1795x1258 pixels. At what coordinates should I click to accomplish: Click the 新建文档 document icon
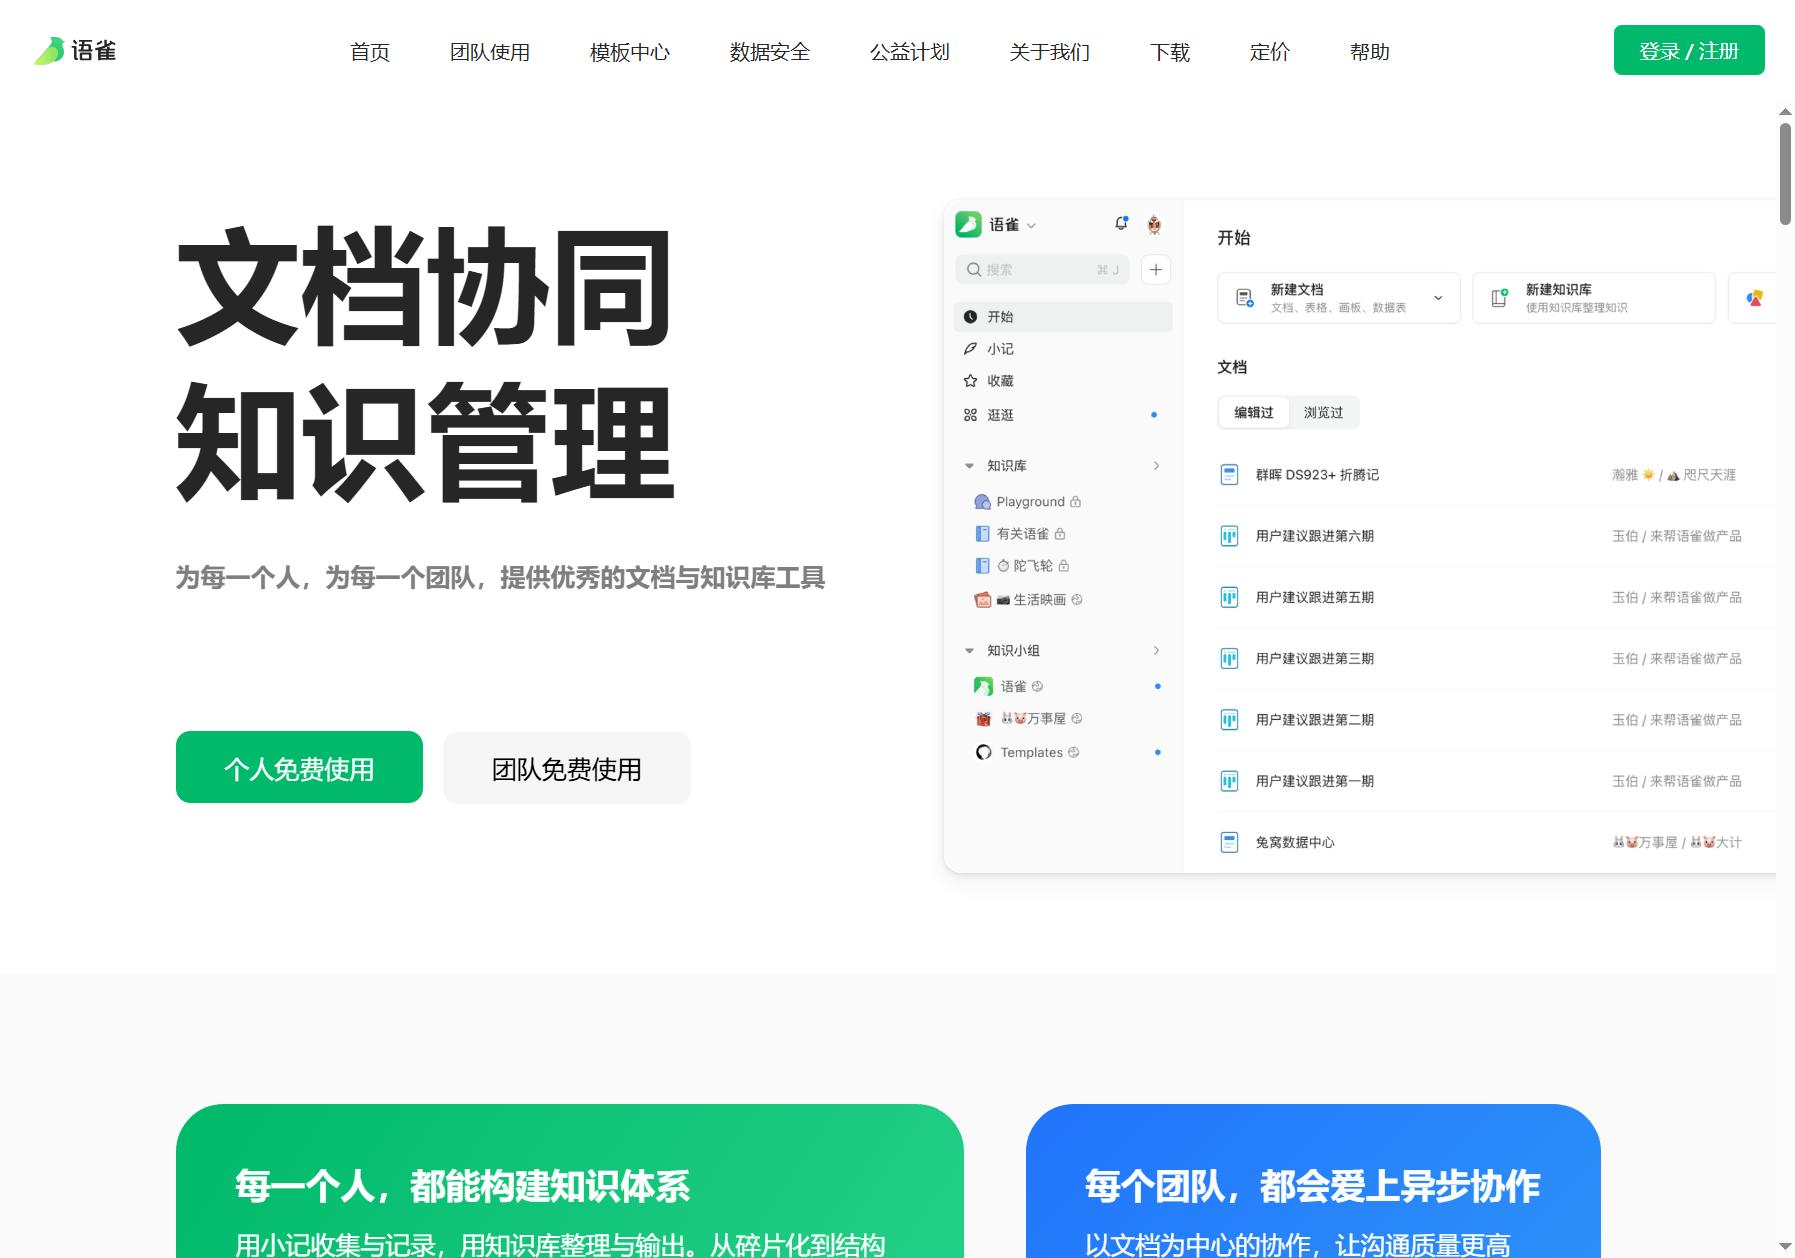tap(1245, 298)
